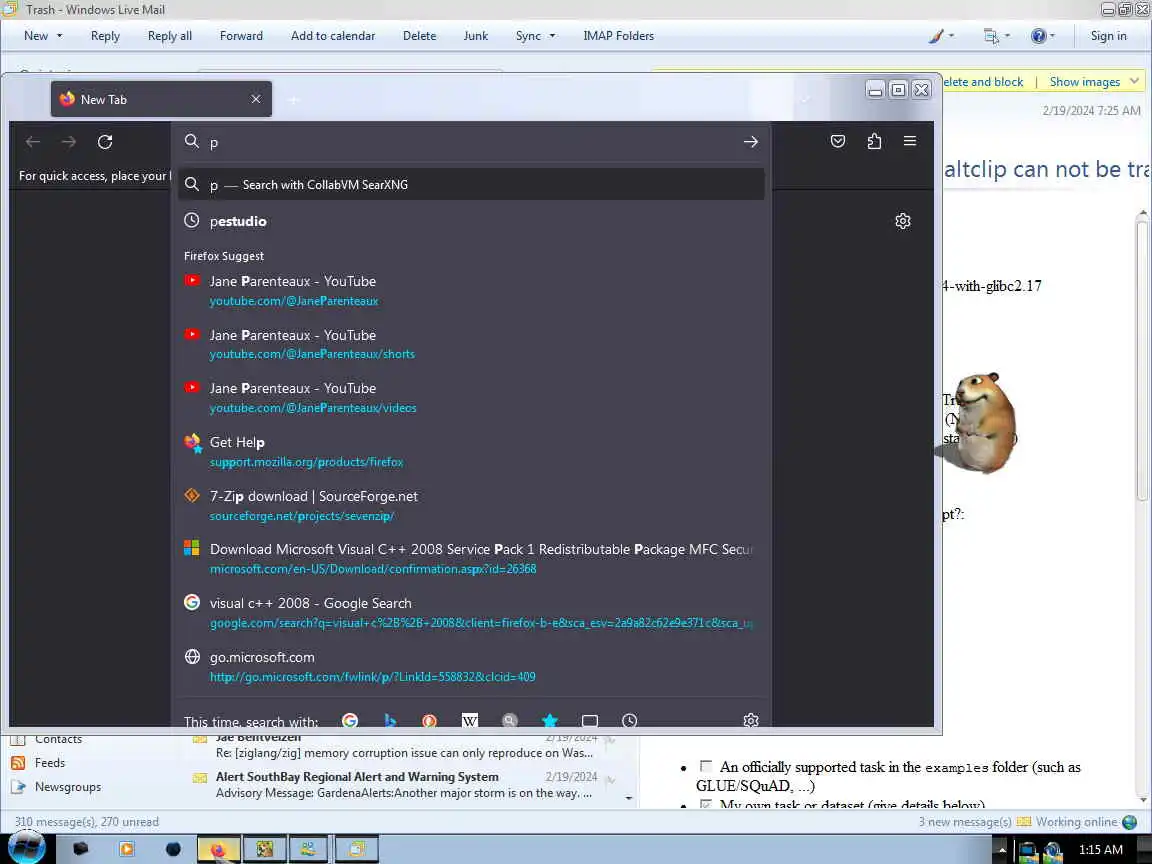Click Reply in the Live Mail toolbar
Screen dimensions: 1152x864
click(x=105, y=36)
